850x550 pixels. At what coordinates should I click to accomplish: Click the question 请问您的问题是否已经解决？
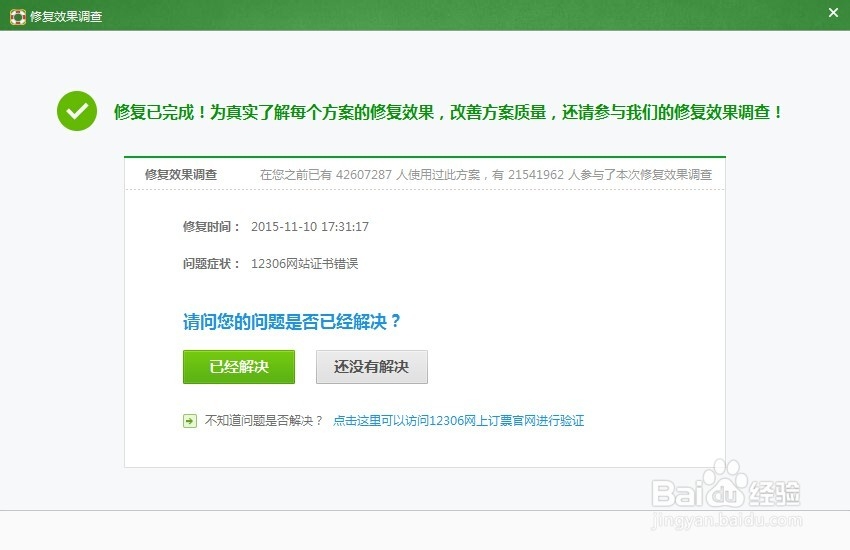[x=292, y=321]
